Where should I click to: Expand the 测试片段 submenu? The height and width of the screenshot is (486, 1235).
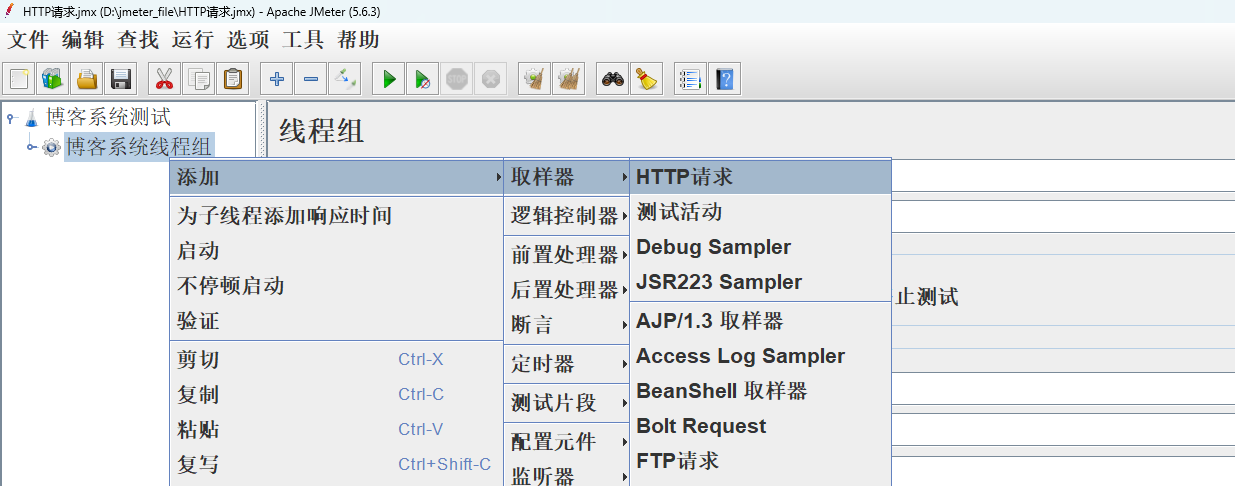click(x=566, y=403)
